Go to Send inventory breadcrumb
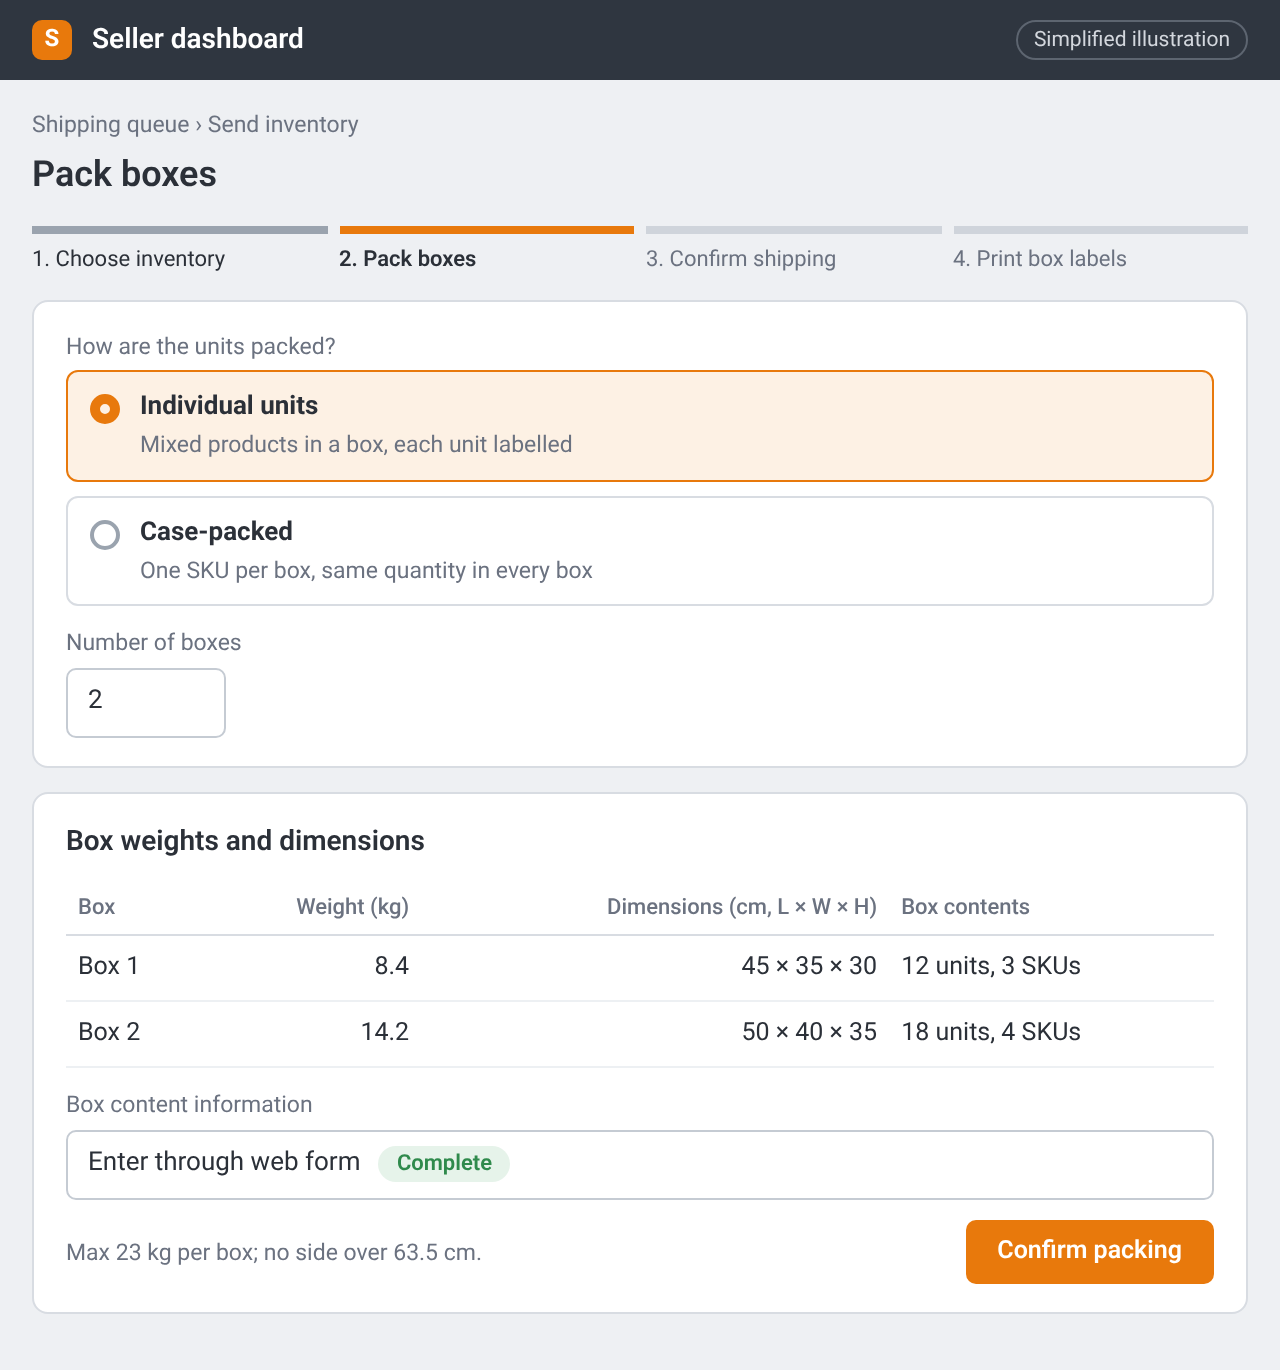 283,124
